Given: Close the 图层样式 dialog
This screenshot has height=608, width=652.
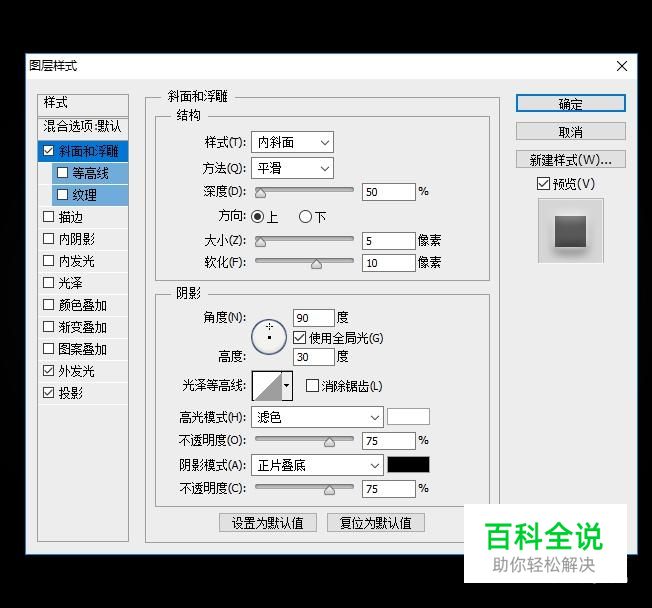Looking at the screenshot, I should pyautogui.click(x=622, y=66).
